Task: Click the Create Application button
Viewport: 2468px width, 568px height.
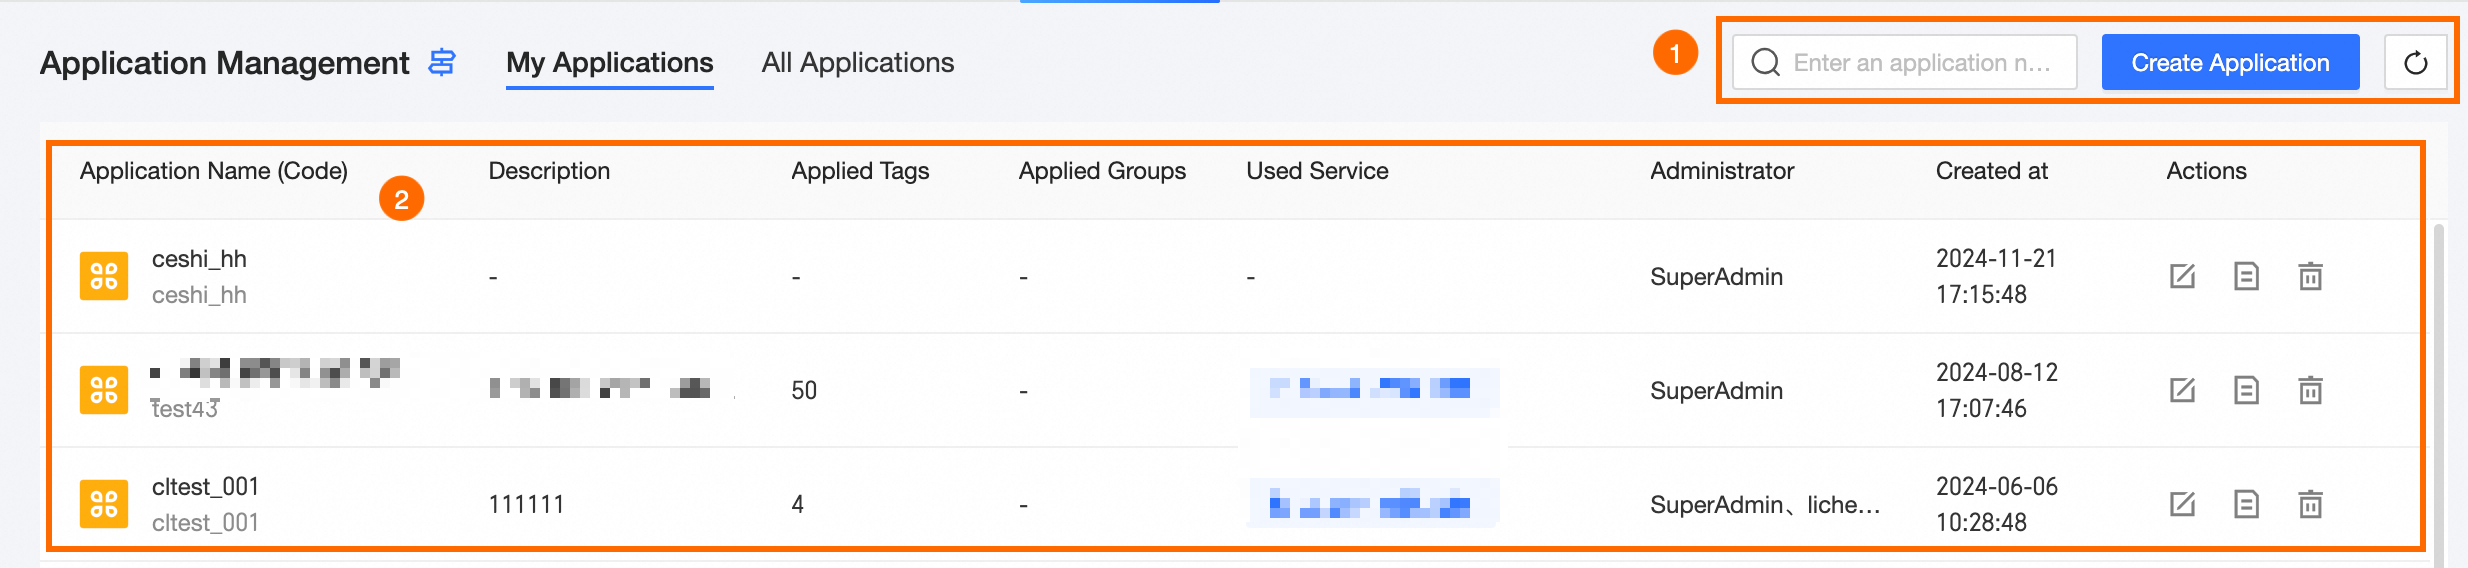Action: (2230, 63)
